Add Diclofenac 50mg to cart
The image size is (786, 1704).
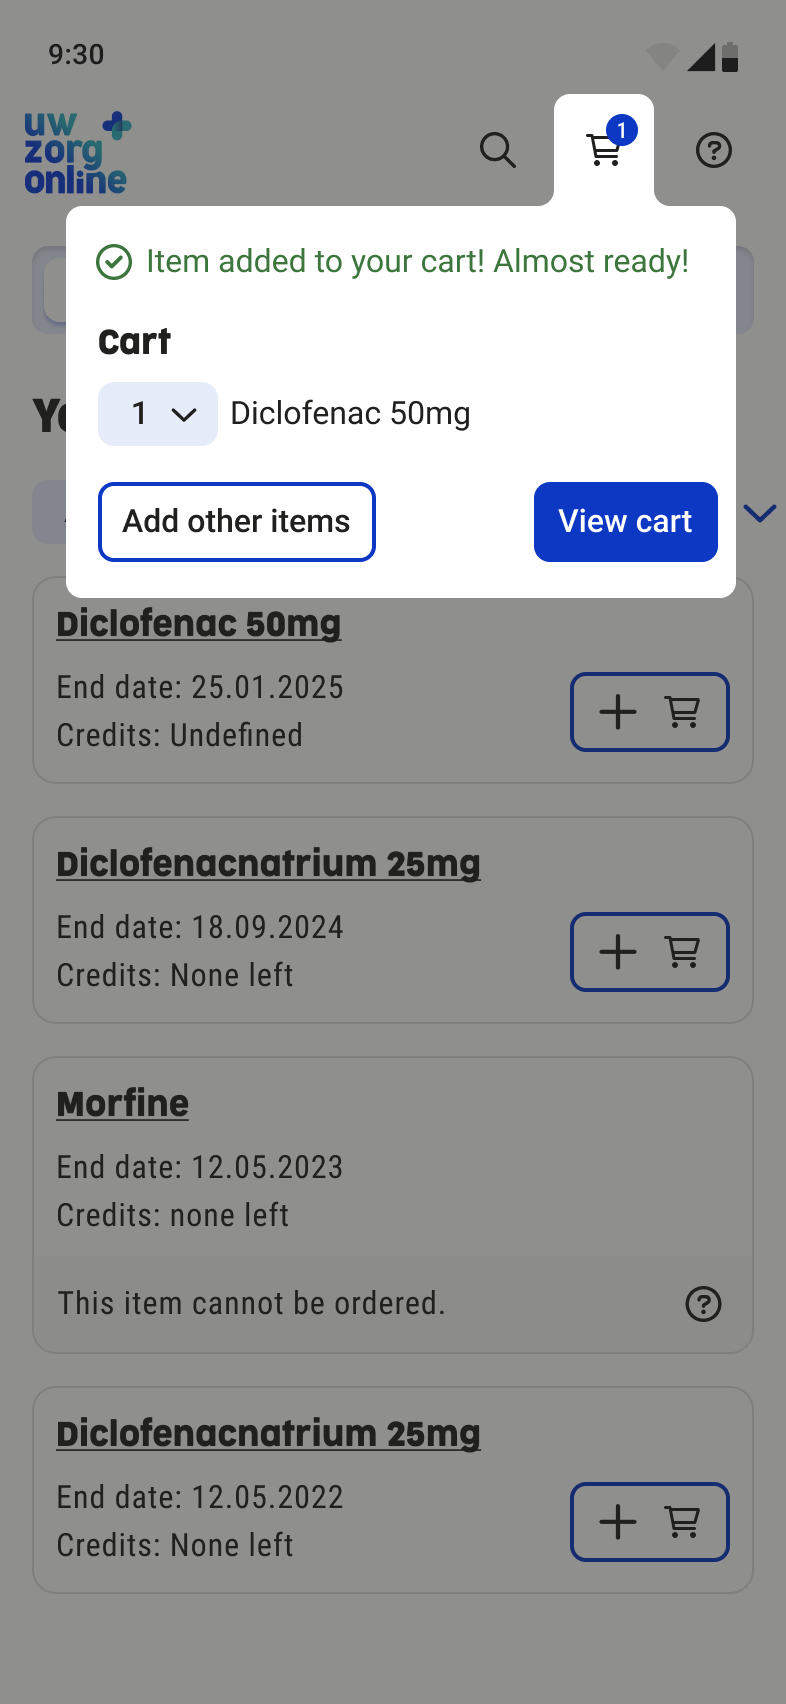click(649, 712)
